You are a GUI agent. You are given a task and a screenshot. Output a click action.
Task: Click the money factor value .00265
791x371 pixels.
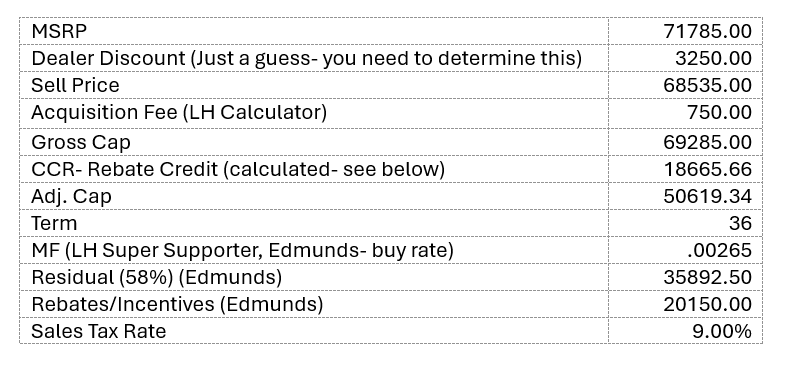coord(719,250)
